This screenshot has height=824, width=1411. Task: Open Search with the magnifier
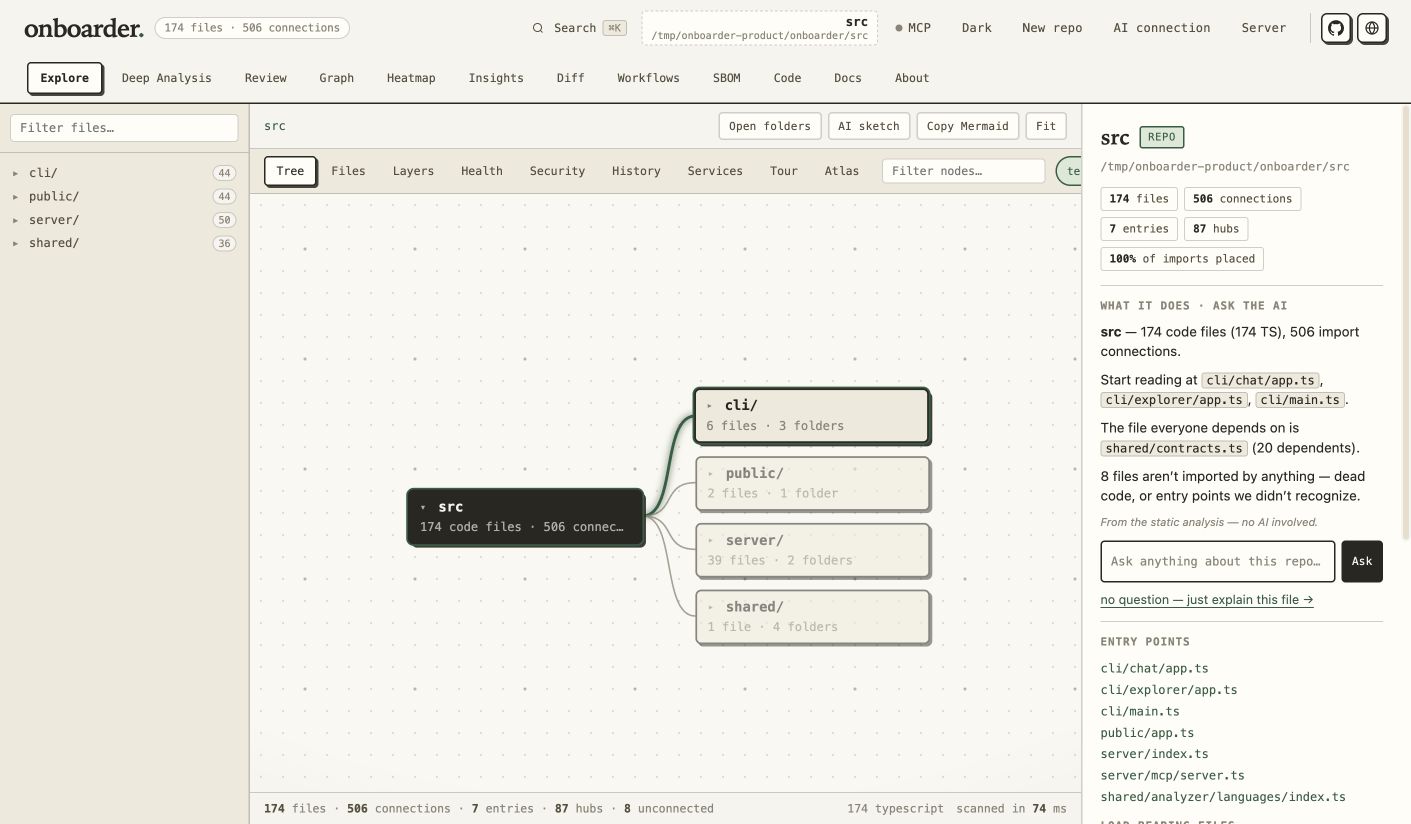pyautogui.click(x=579, y=28)
